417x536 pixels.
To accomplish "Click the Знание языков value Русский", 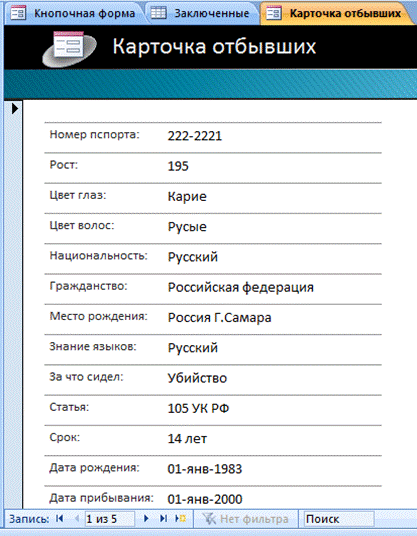I will [x=192, y=348].
